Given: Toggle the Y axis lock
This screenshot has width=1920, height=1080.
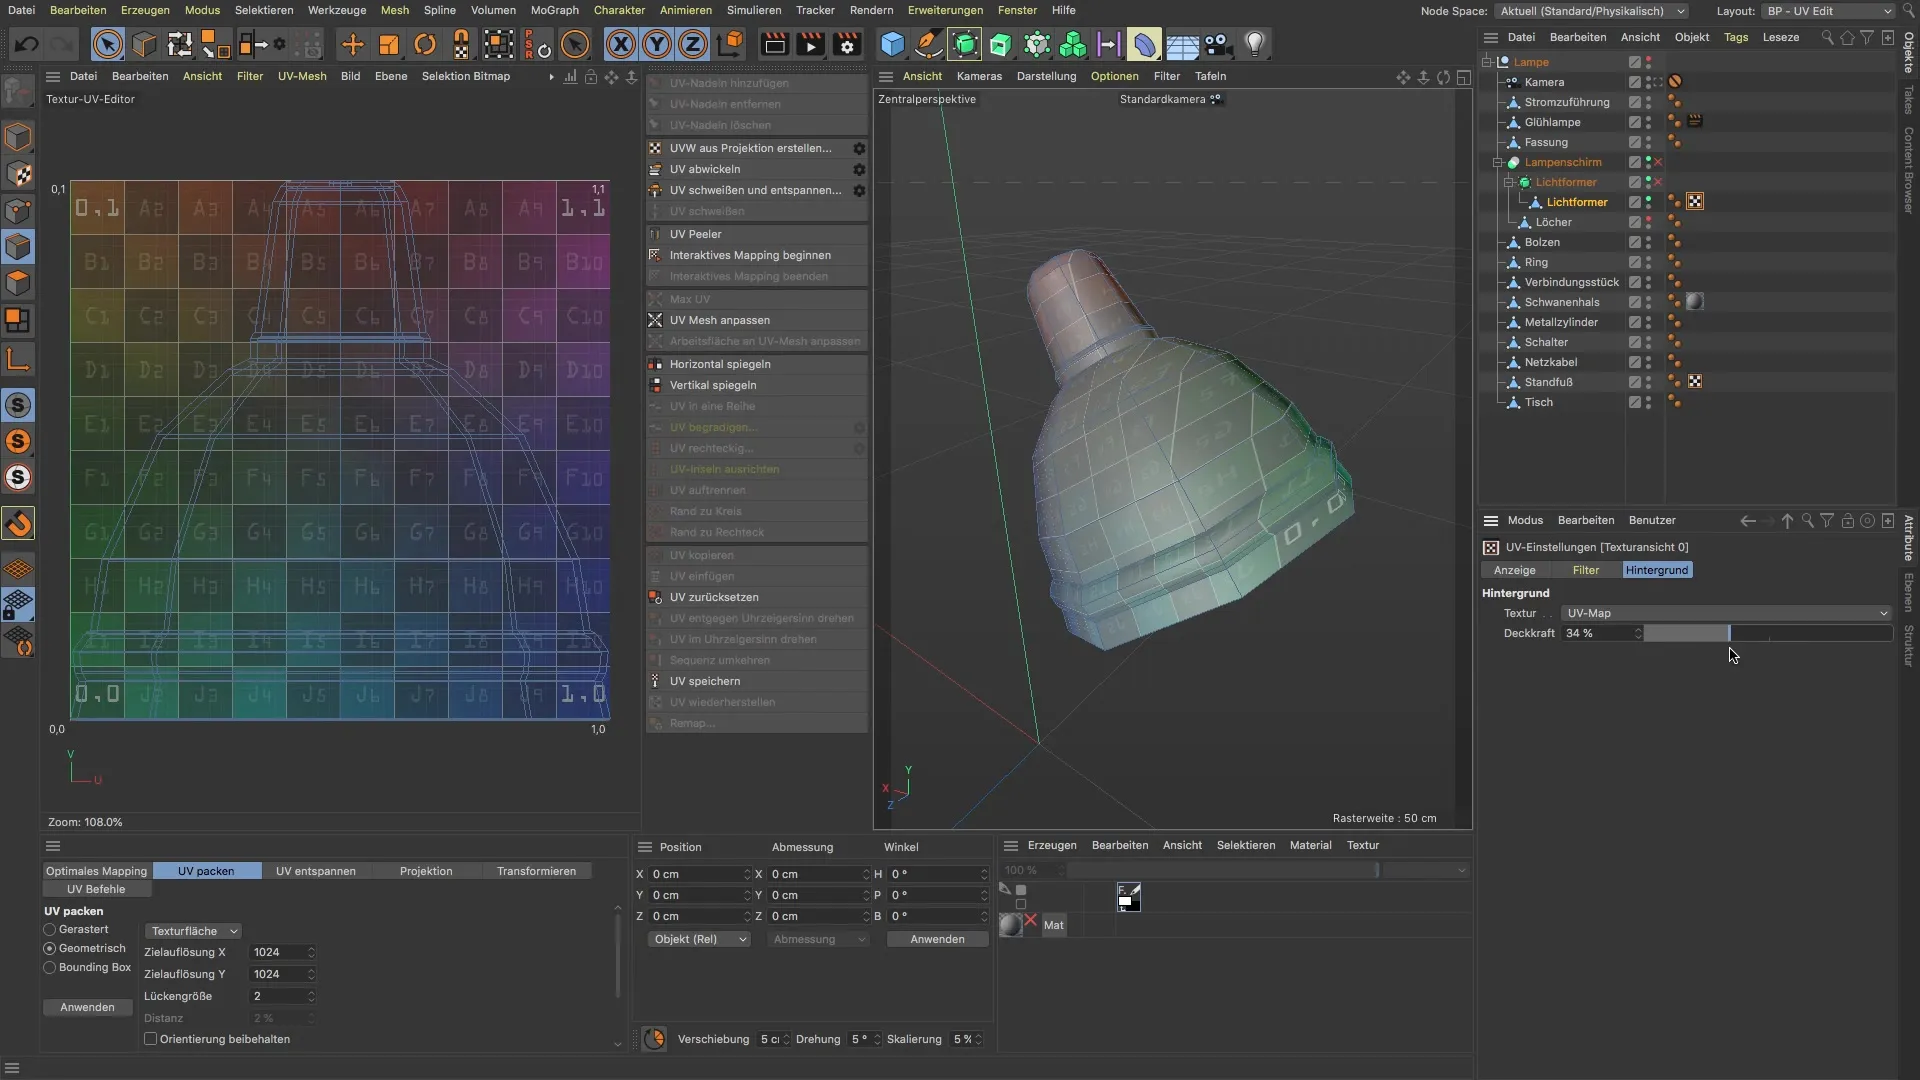Looking at the screenshot, I should (657, 44).
